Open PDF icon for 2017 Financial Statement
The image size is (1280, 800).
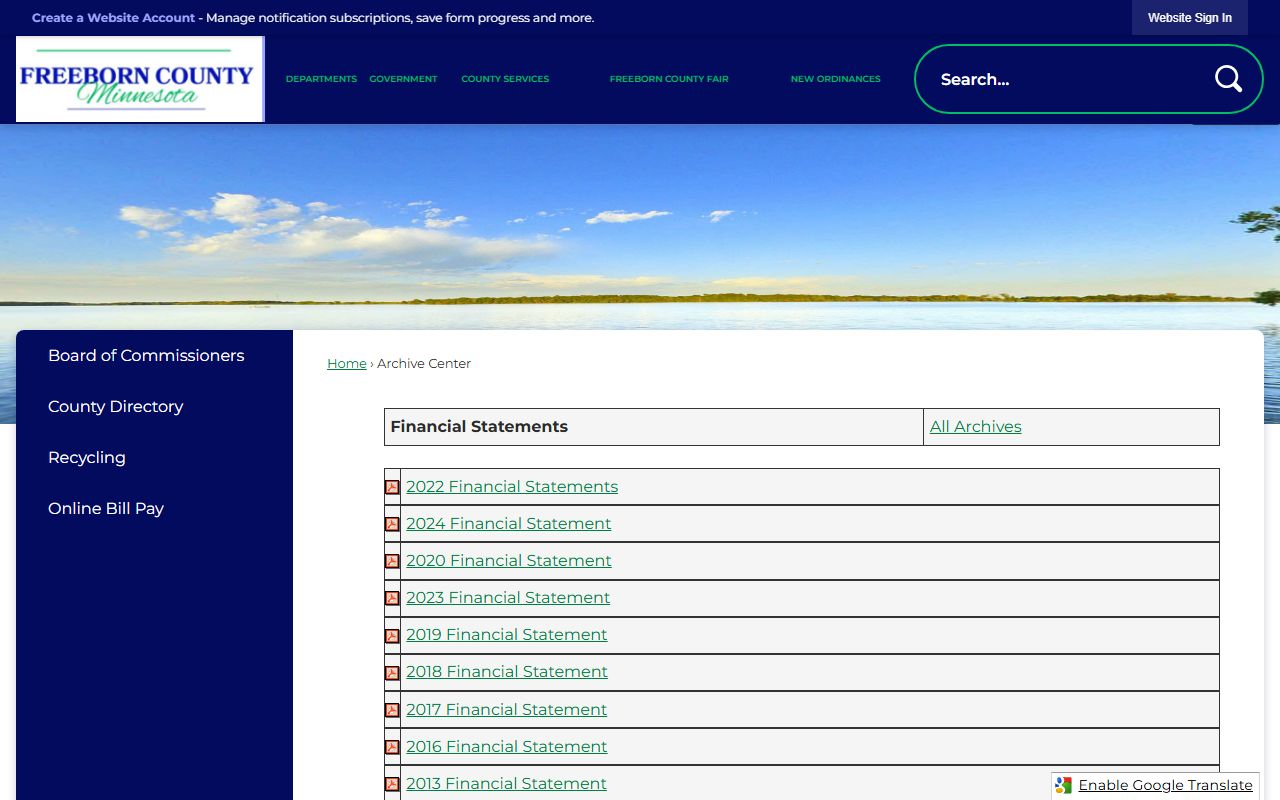coord(392,710)
